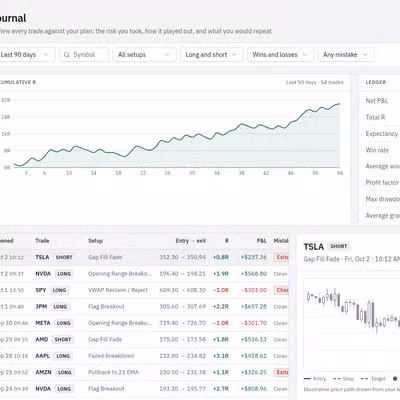Image resolution: width=400 pixels, height=400 pixels.
Task: Click the Entry legend item in chart
Action: (315, 379)
